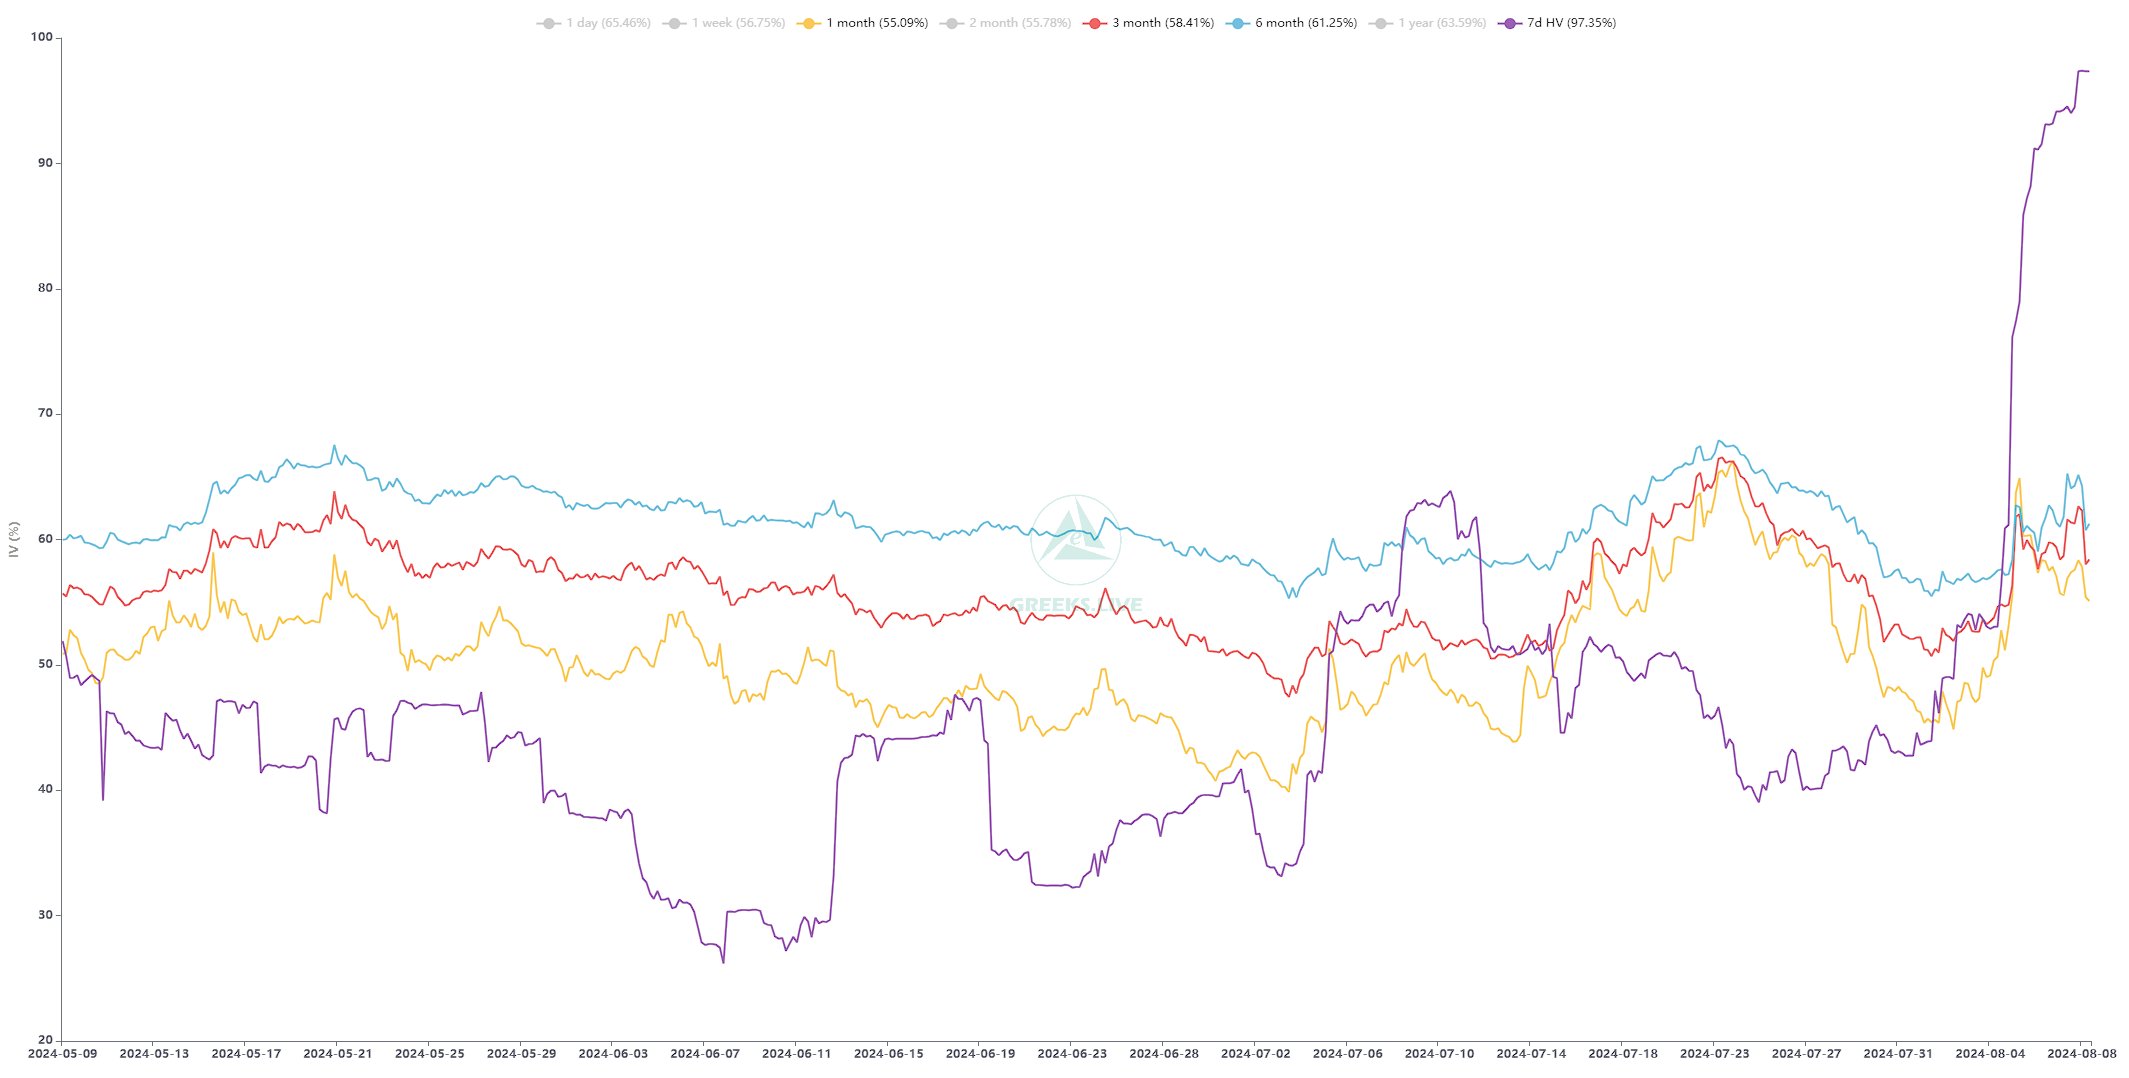
Task: Show the 1 year (63.59%) series
Action: tap(1442, 23)
